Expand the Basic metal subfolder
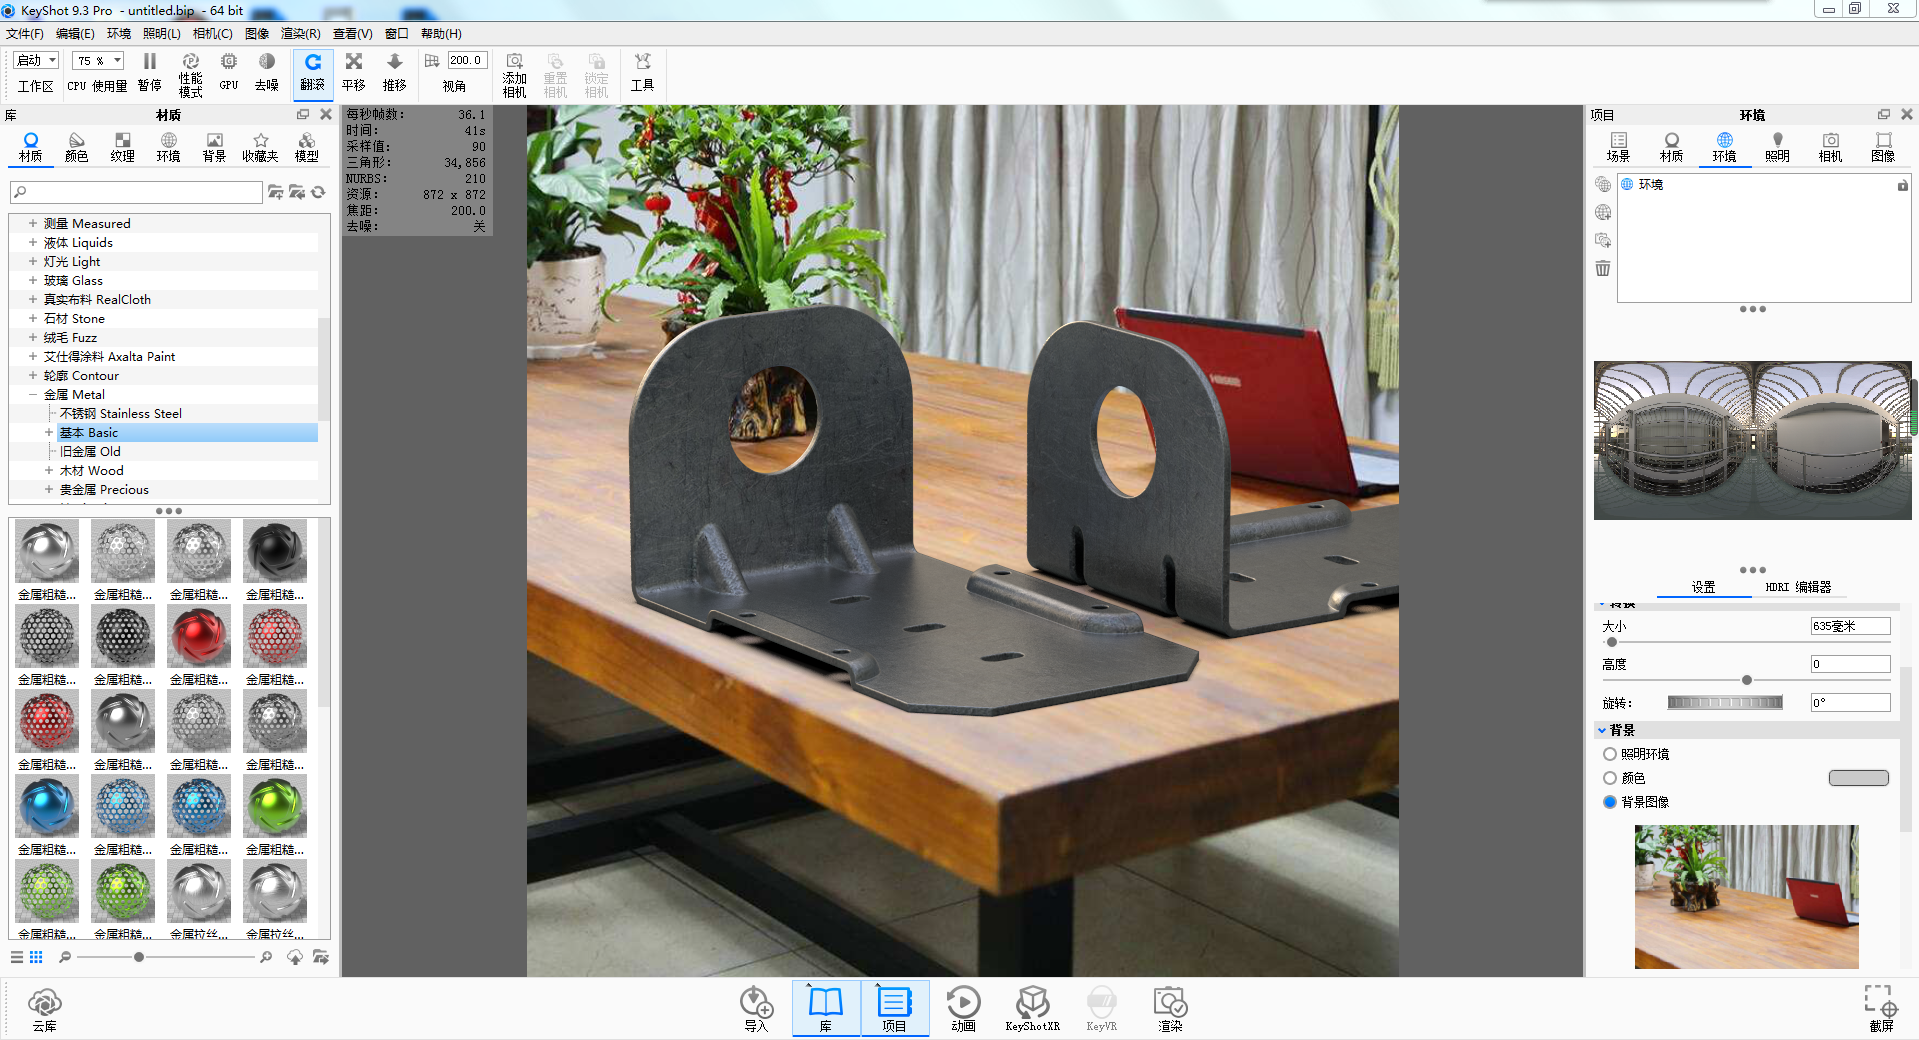 (49, 432)
